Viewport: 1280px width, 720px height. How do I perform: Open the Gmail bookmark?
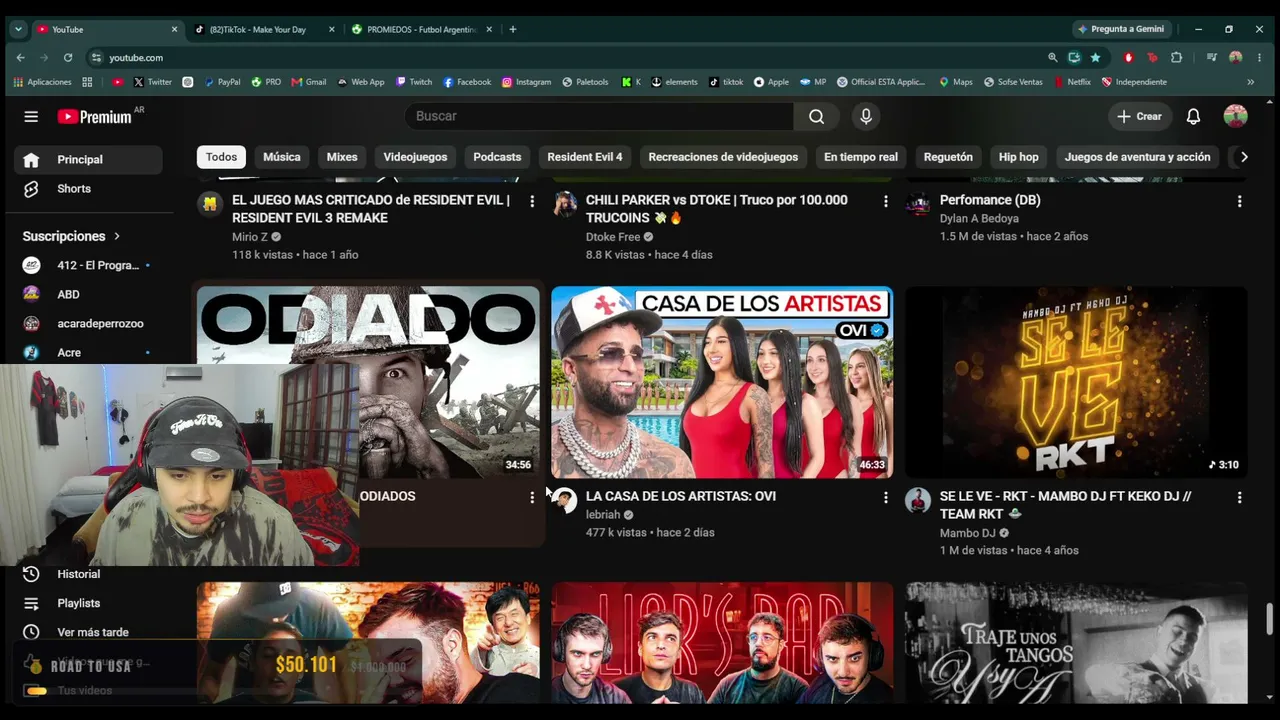(309, 82)
